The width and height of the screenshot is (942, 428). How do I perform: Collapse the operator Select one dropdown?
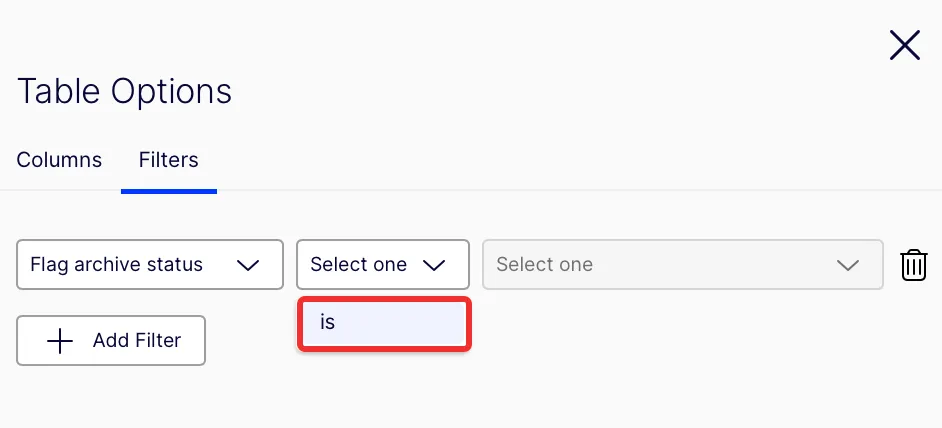383,264
